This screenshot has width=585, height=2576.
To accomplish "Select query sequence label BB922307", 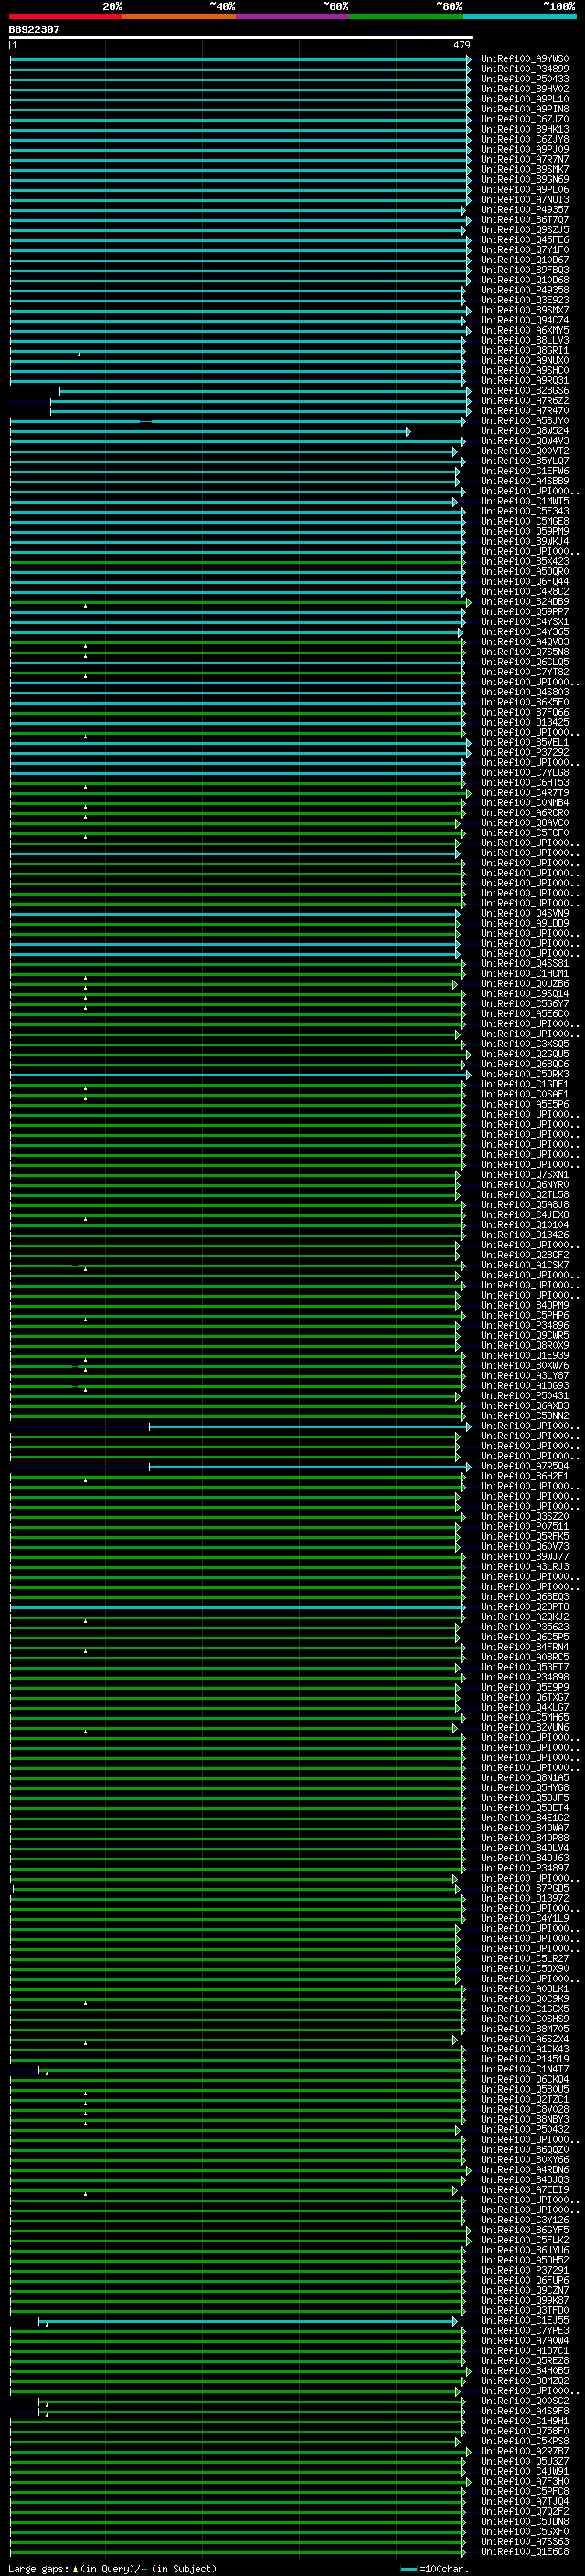I will pyautogui.click(x=34, y=30).
